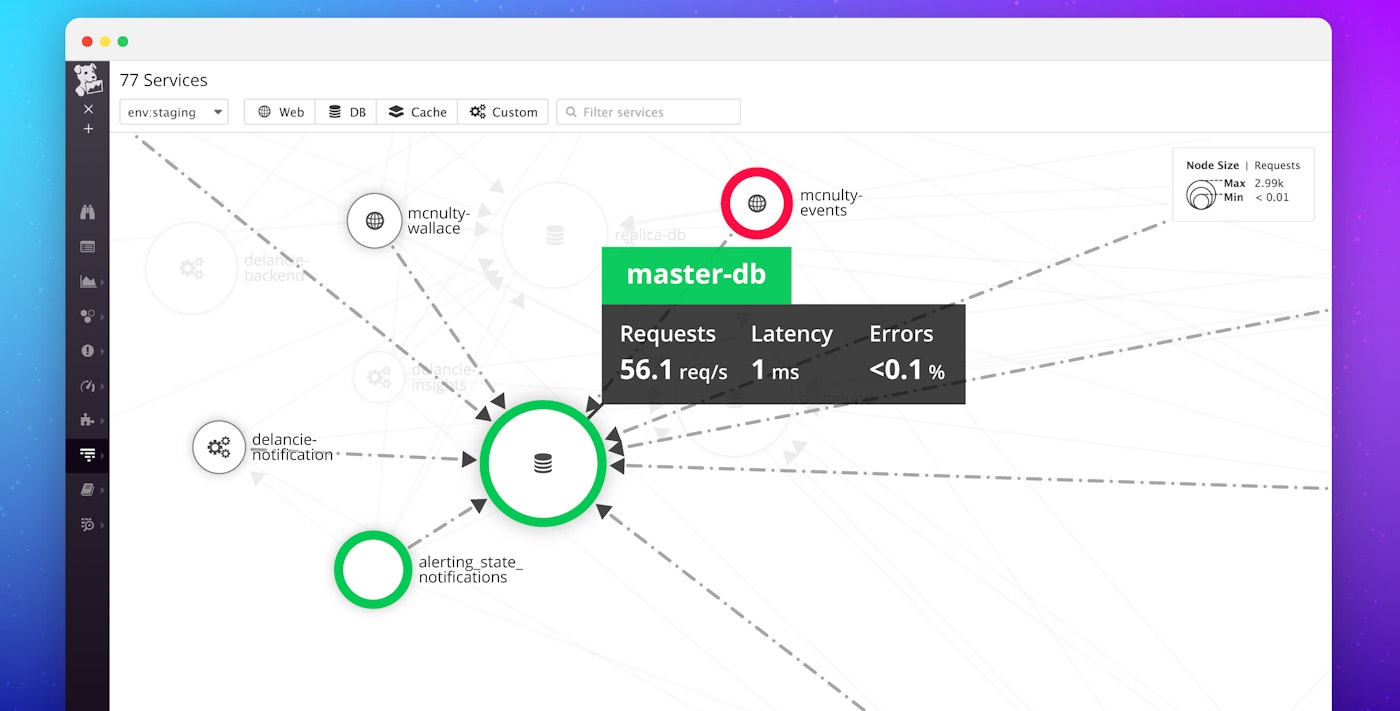Image resolution: width=1400 pixels, height=711 pixels.
Task: Expand the APM sidebar menu item
Action: click(88, 455)
